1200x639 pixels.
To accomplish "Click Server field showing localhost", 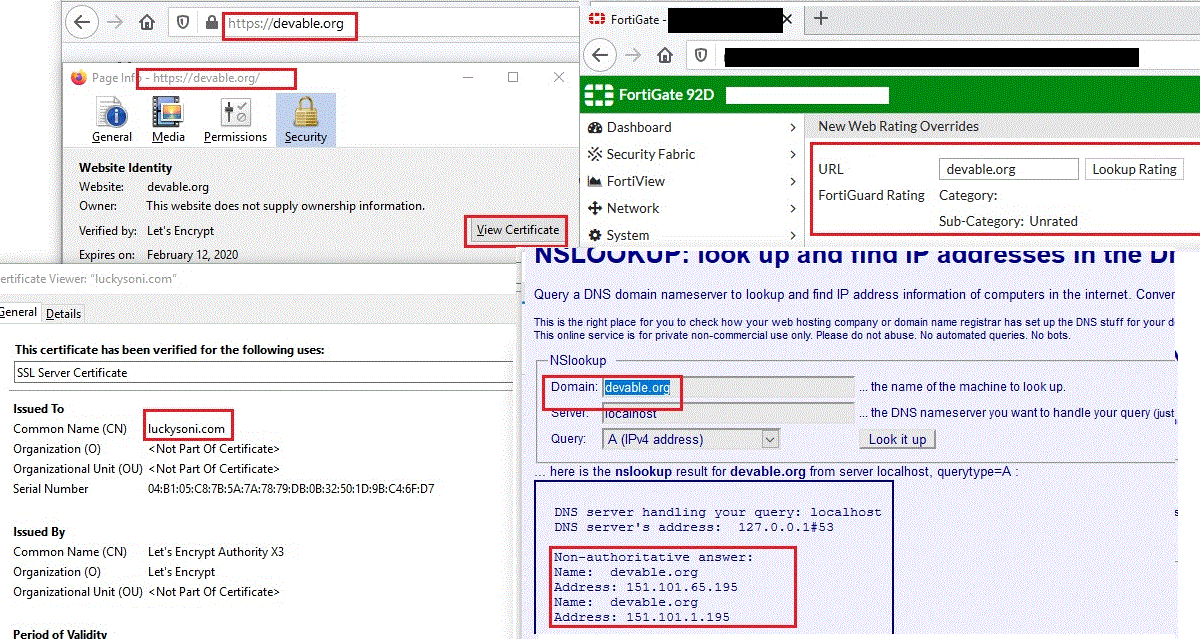I will tap(728, 413).
